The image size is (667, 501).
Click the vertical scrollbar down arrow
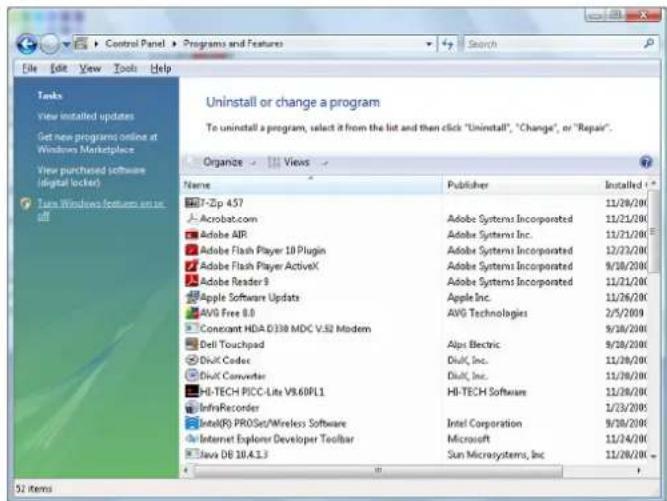(x=653, y=456)
